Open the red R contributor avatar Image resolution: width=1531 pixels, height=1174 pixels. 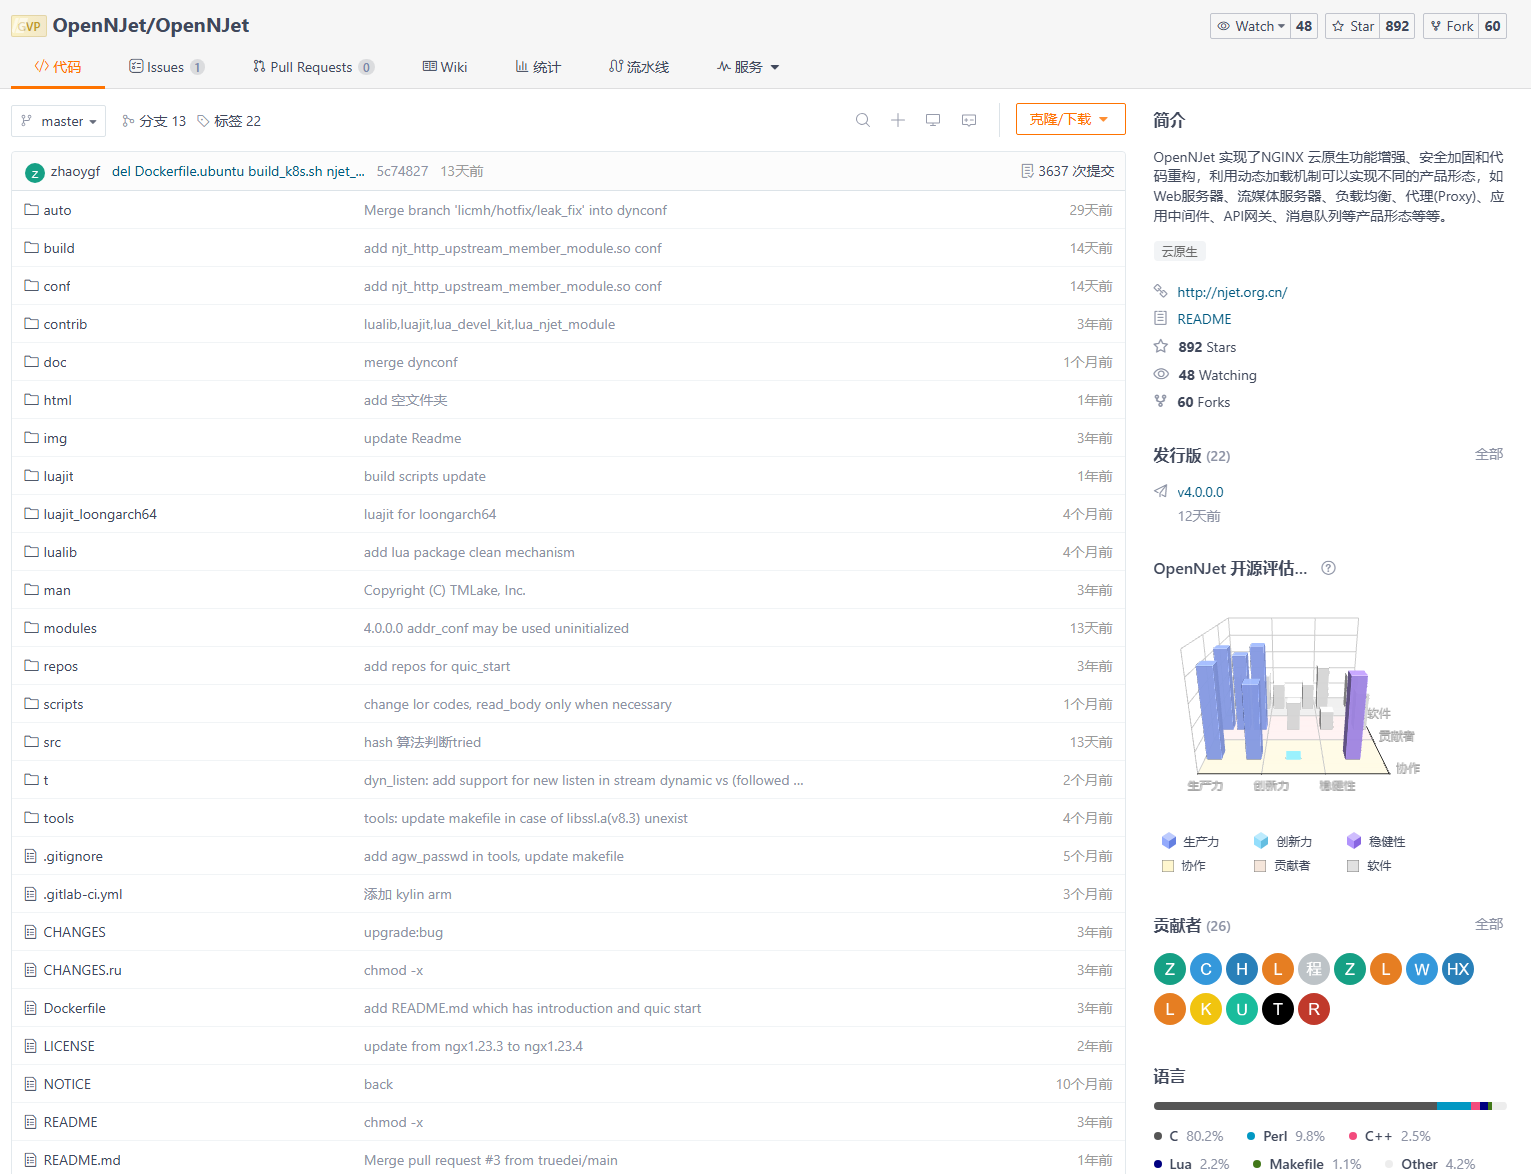(x=1314, y=1009)
